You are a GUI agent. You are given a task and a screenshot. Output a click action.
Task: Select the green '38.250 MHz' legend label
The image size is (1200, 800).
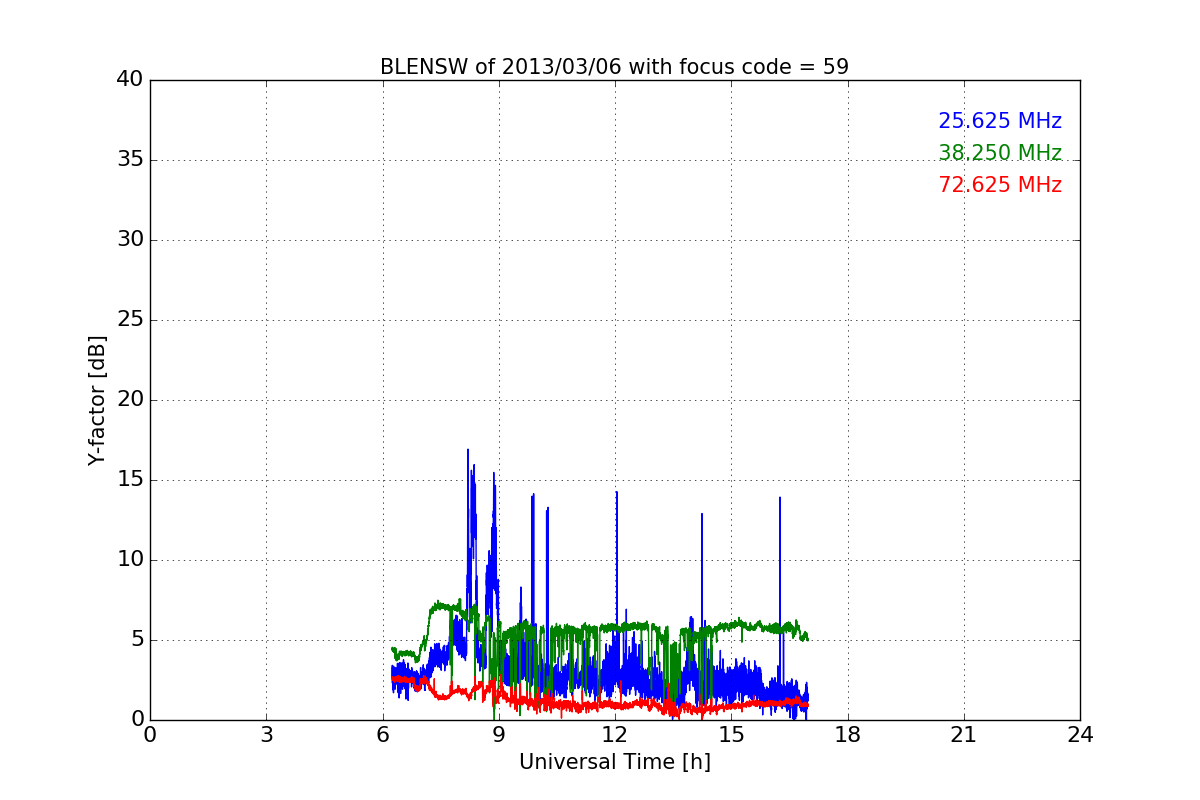(x=1000, y=153)
